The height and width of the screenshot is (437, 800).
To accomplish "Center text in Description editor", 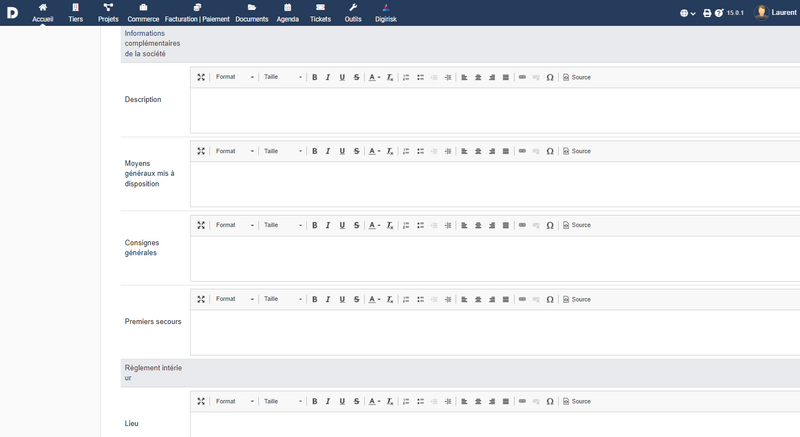I will coord(478,77).
